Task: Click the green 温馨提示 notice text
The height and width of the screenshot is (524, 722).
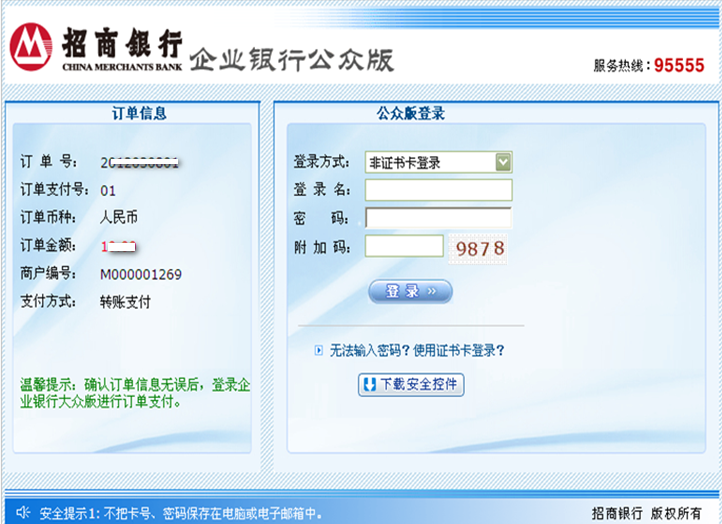Action: click(135, 393)
